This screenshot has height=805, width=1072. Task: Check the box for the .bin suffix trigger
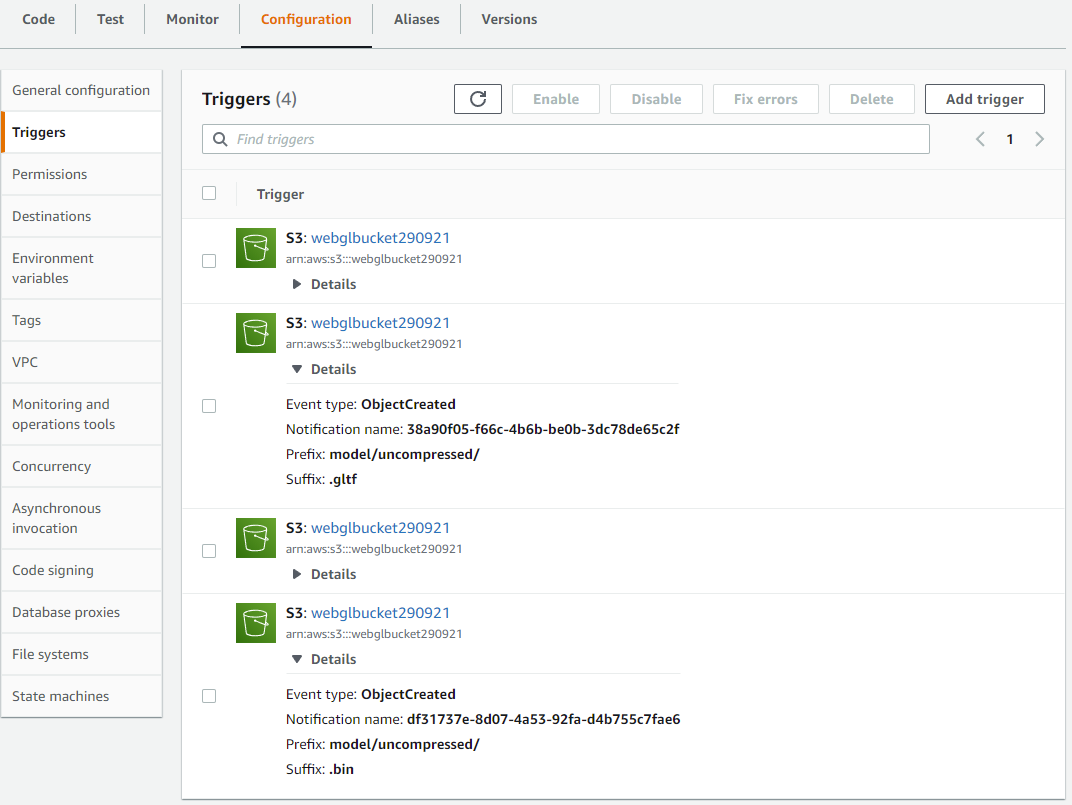tap(209, 696)
